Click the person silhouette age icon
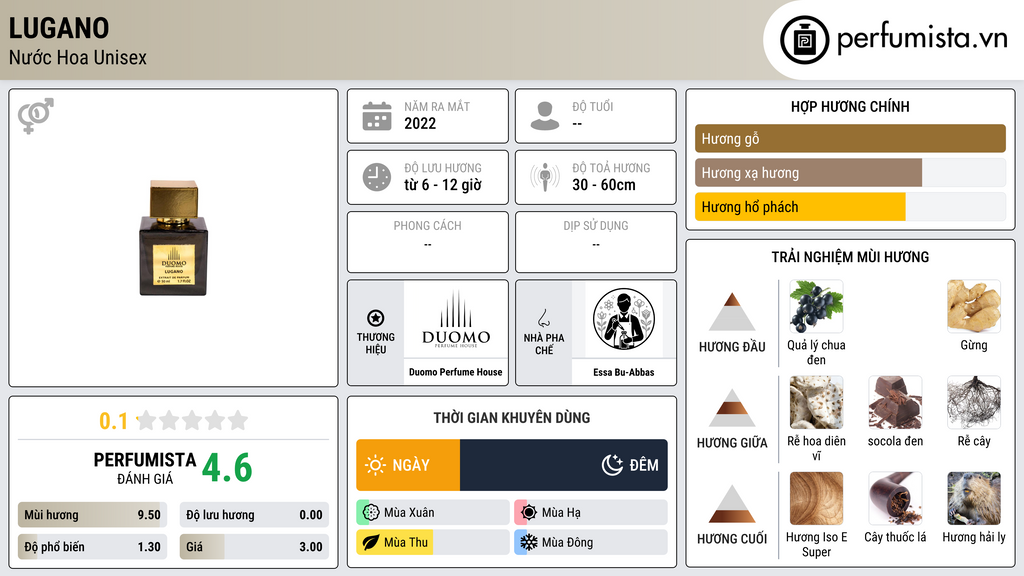 point(545,116)
